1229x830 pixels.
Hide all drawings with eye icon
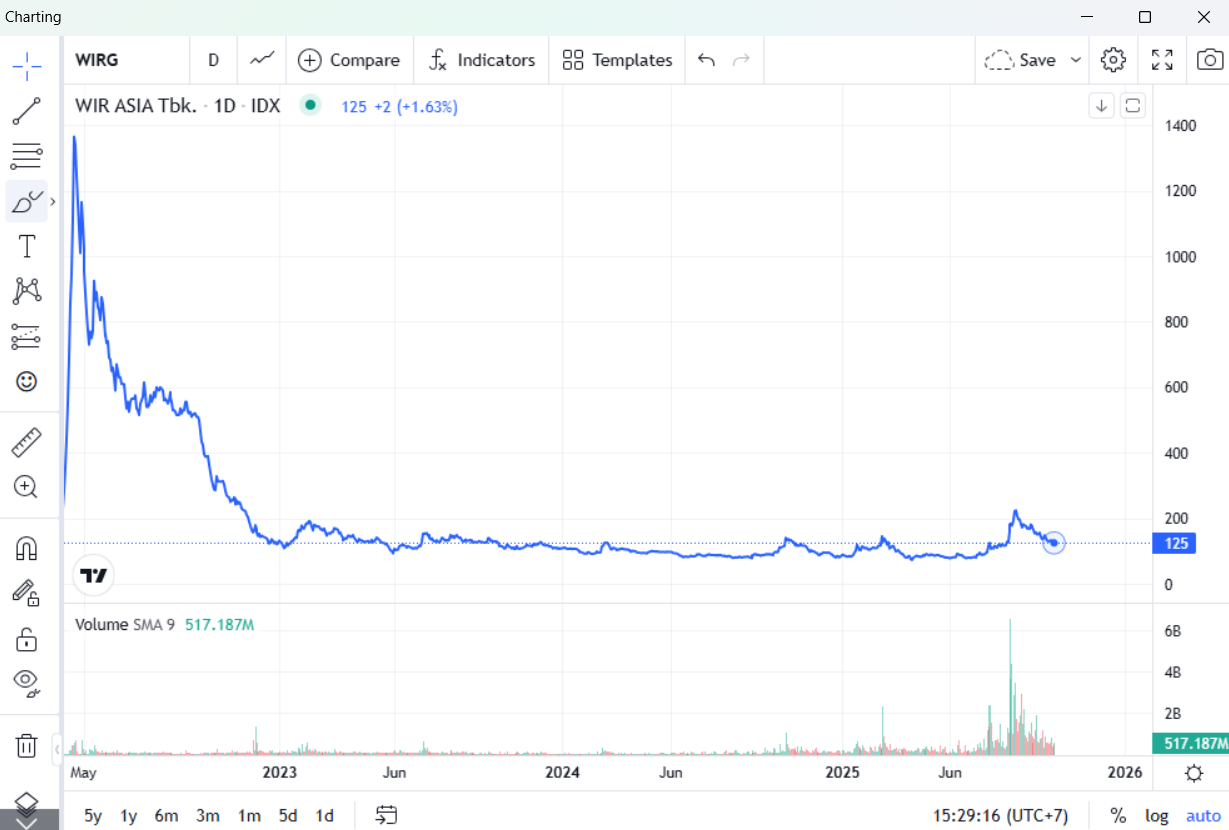[x=27, y=681]
